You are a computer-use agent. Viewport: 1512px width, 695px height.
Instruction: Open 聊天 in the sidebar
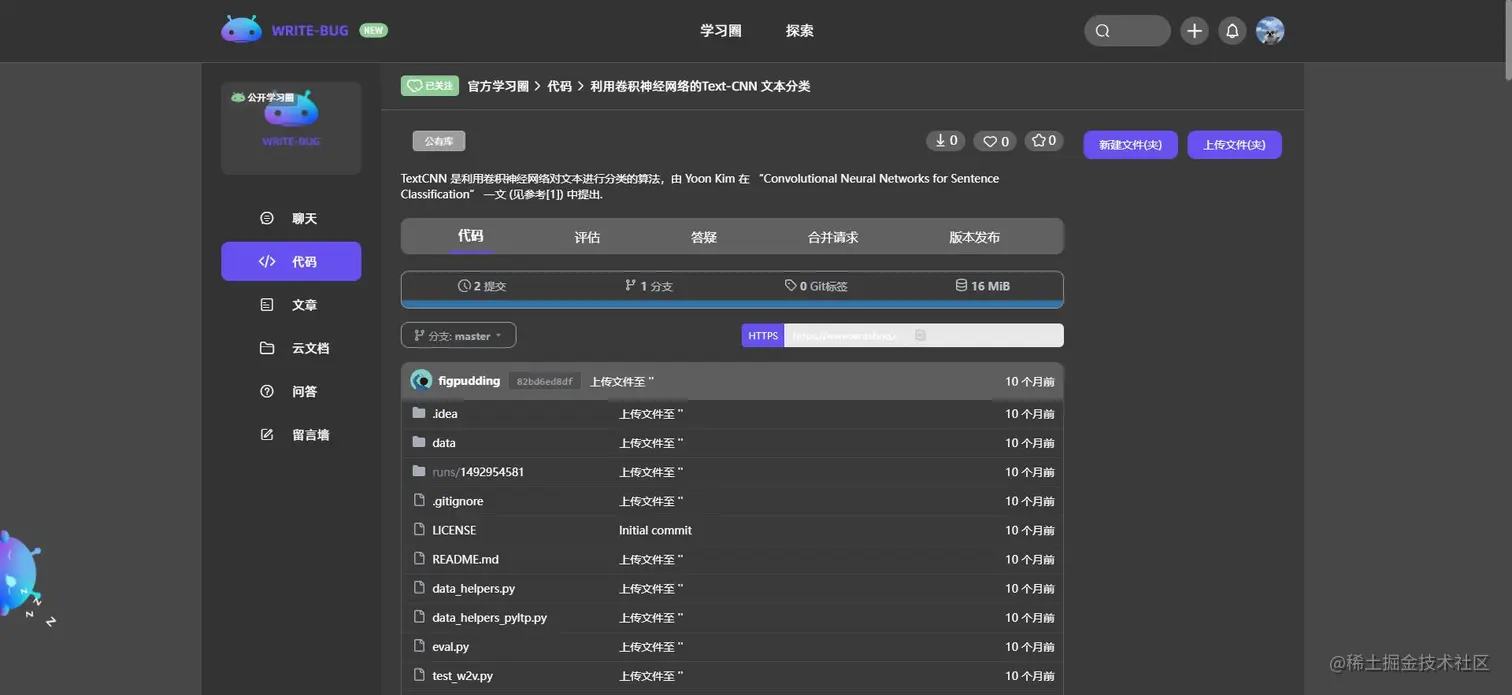pos(291,218)
